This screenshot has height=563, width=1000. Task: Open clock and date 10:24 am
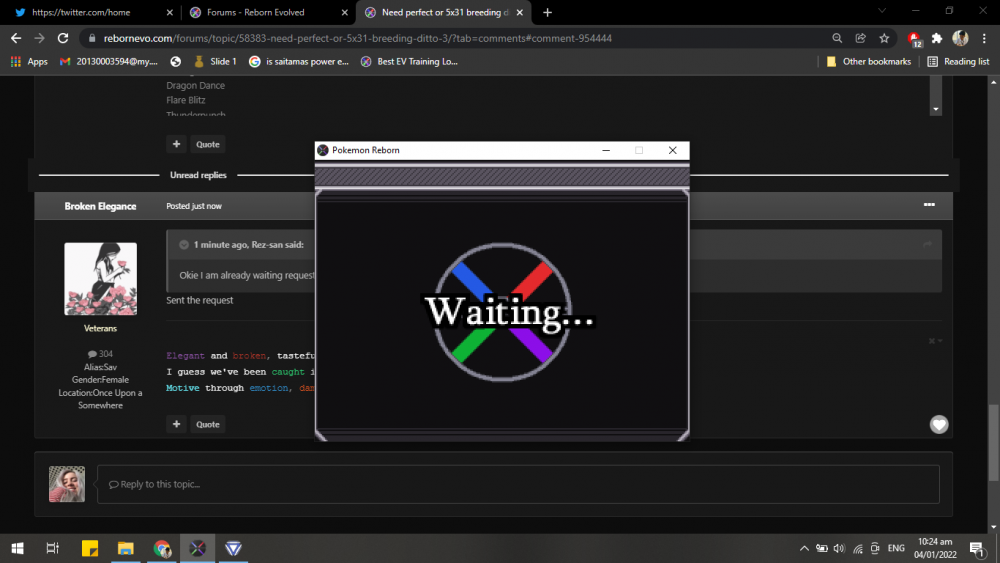pos(935,548)
